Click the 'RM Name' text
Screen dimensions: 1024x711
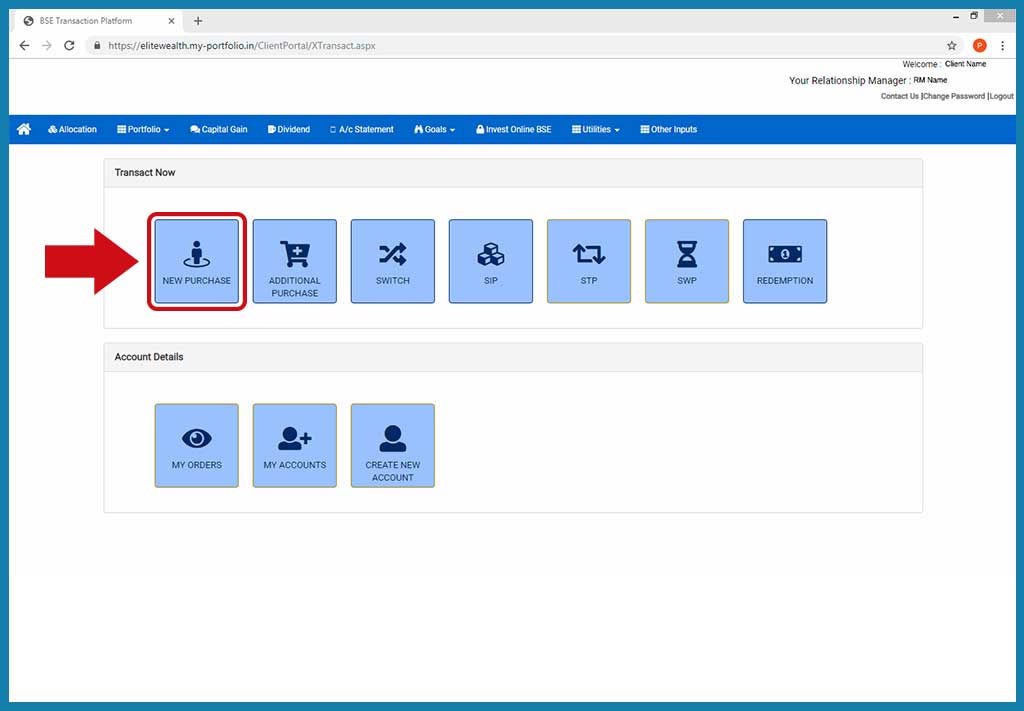tap(930, 80)
